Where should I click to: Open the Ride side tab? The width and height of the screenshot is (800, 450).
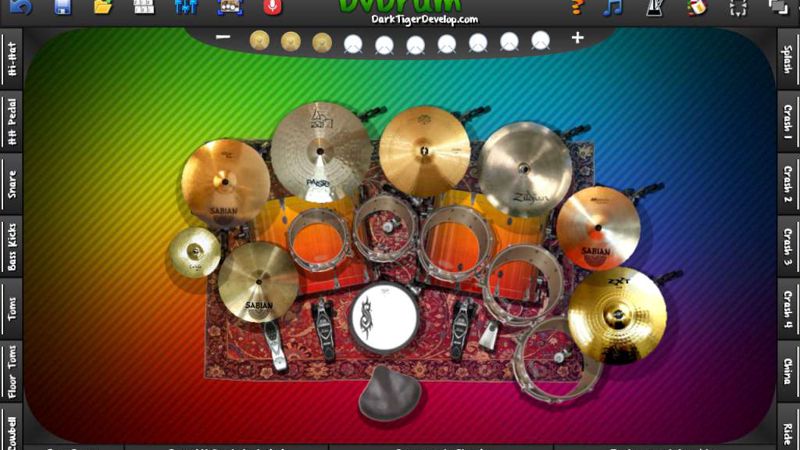click(788, 428)
